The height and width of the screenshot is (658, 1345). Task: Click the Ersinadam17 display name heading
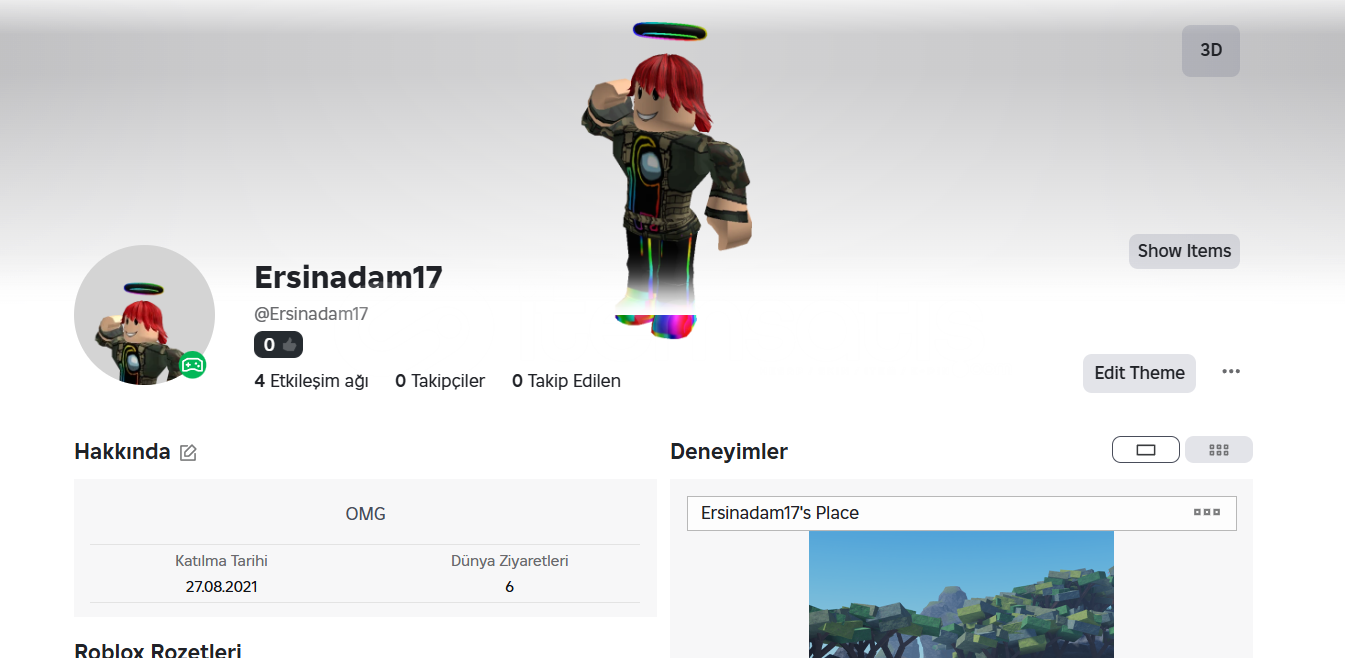click(x=348, y=277)
